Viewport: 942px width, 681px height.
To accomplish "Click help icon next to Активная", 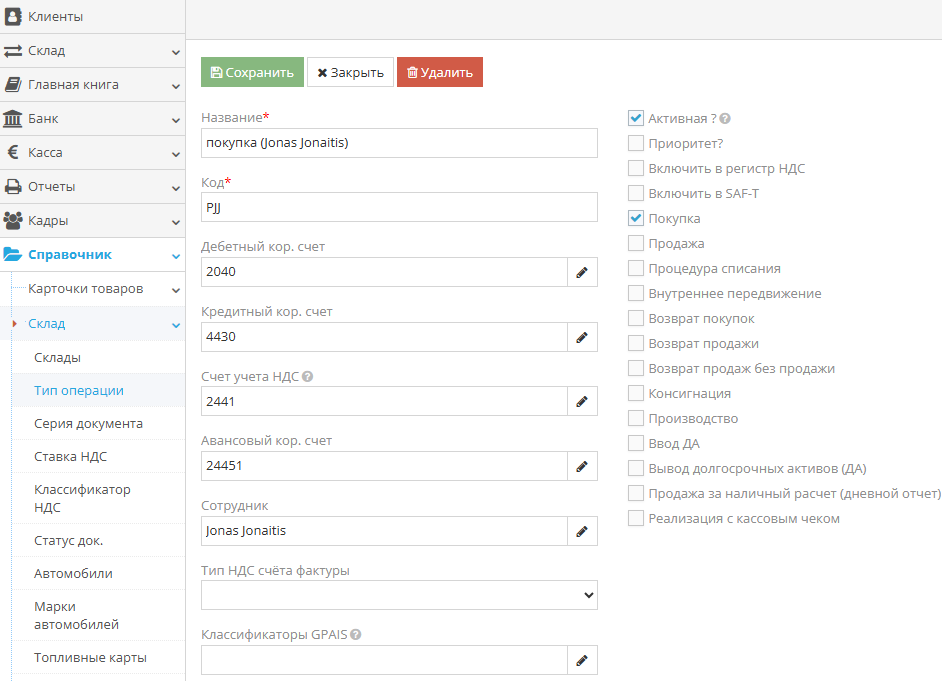I will tap(725, 119).
